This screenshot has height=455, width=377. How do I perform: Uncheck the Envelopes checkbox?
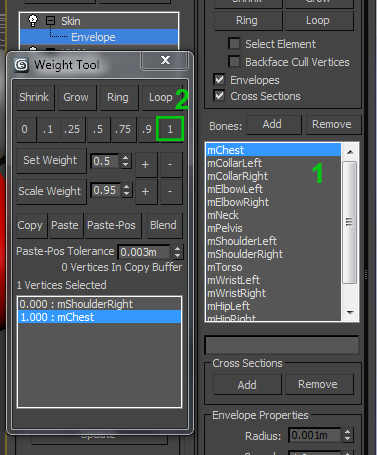click(x=219, y=80)
